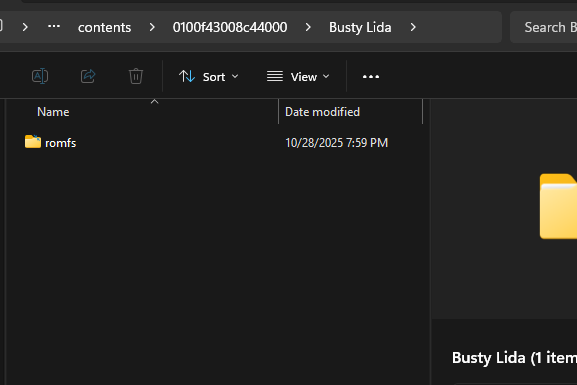Select the romfs folder icon
The width and height of the screenshot is (577, 385).
coord(33,142)
